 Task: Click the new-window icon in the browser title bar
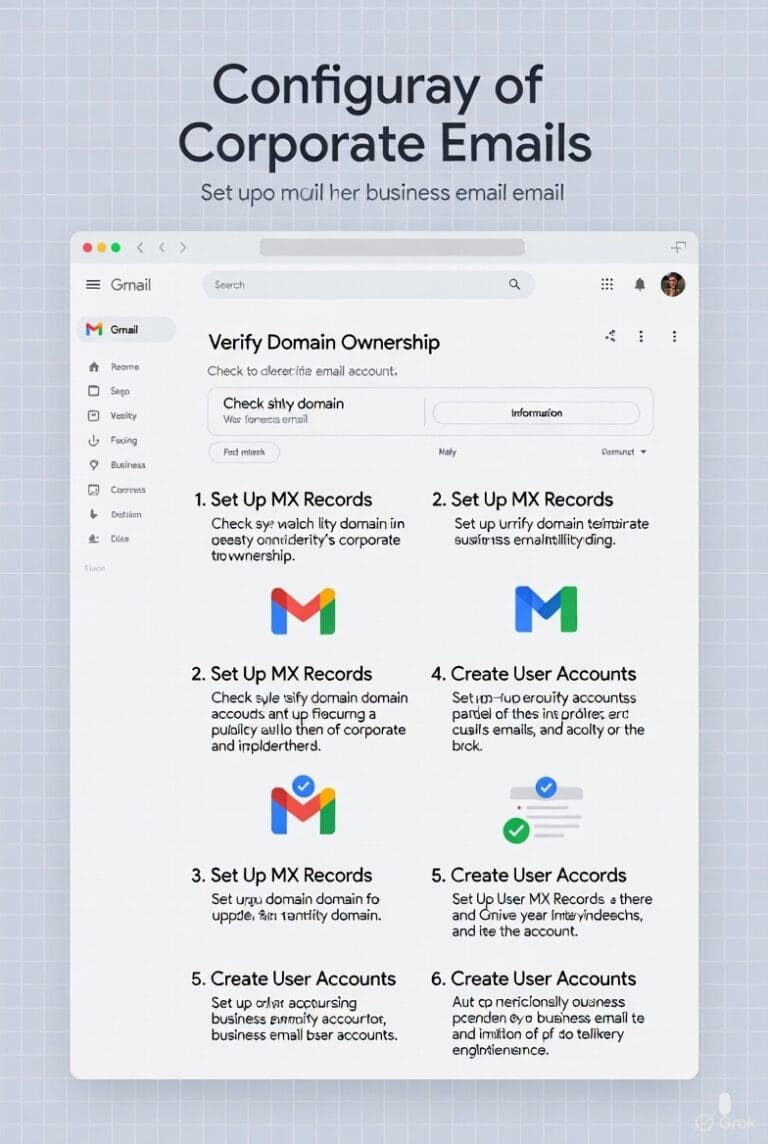coord(678,247)
